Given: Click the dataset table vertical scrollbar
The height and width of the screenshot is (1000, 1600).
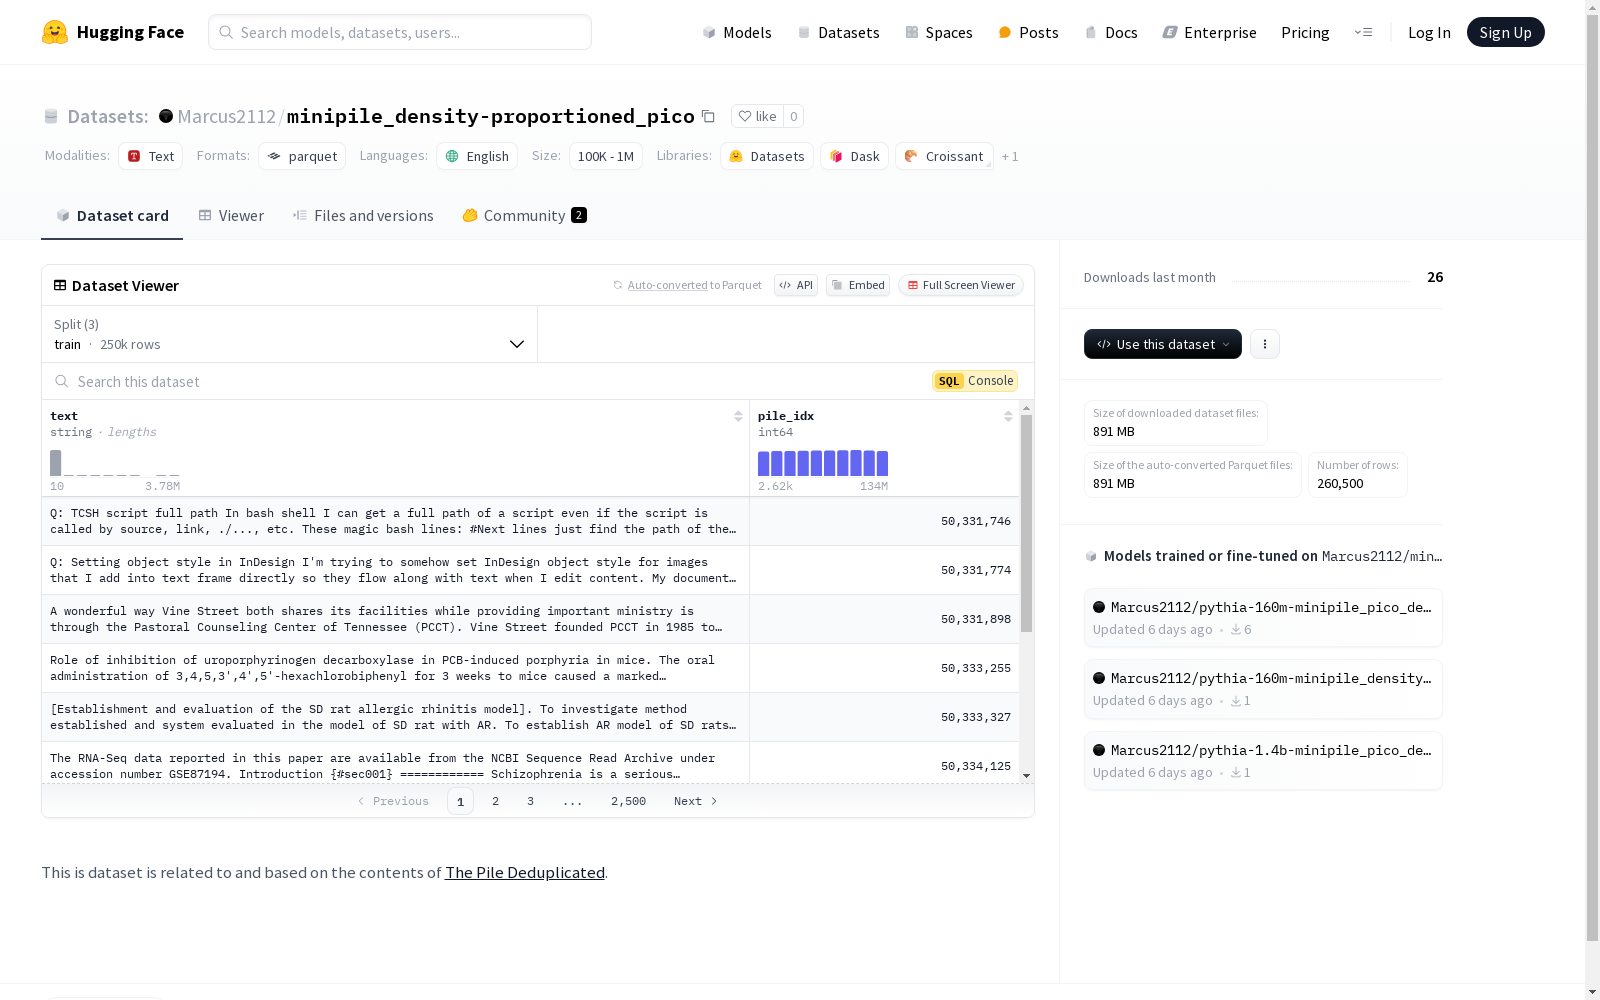Looking at the screenshot, I should coord(1026,523).
